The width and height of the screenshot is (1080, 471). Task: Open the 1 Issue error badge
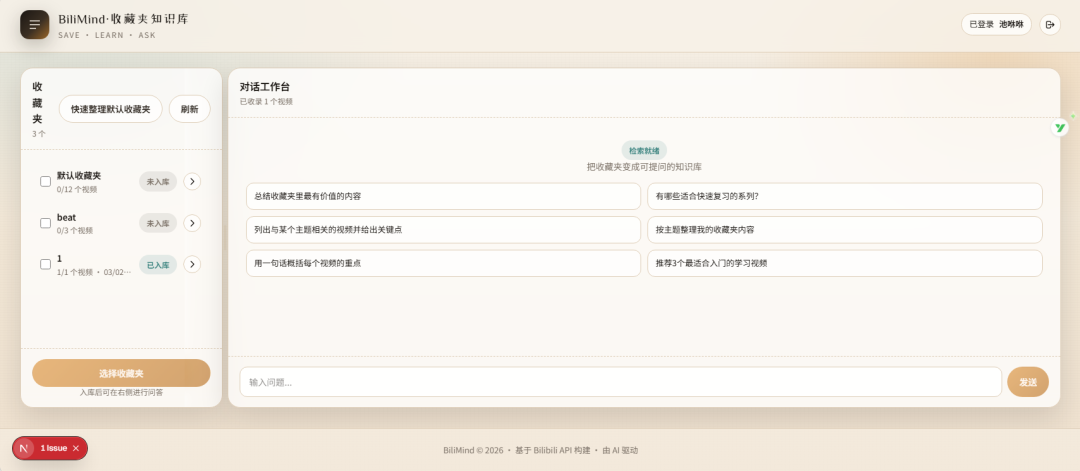[54, 448]
